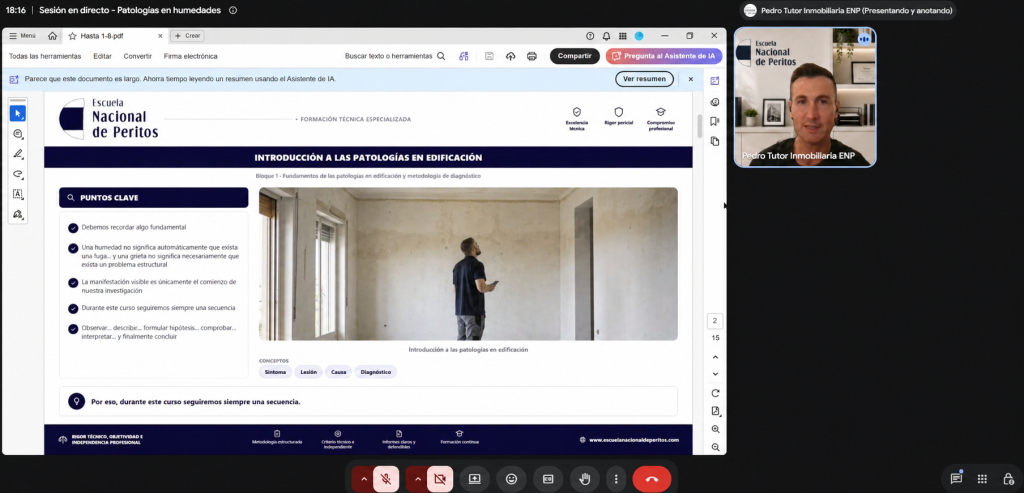Zoom out of the PDF page
Screen dimensions: 1024x493
pos(715,447)
